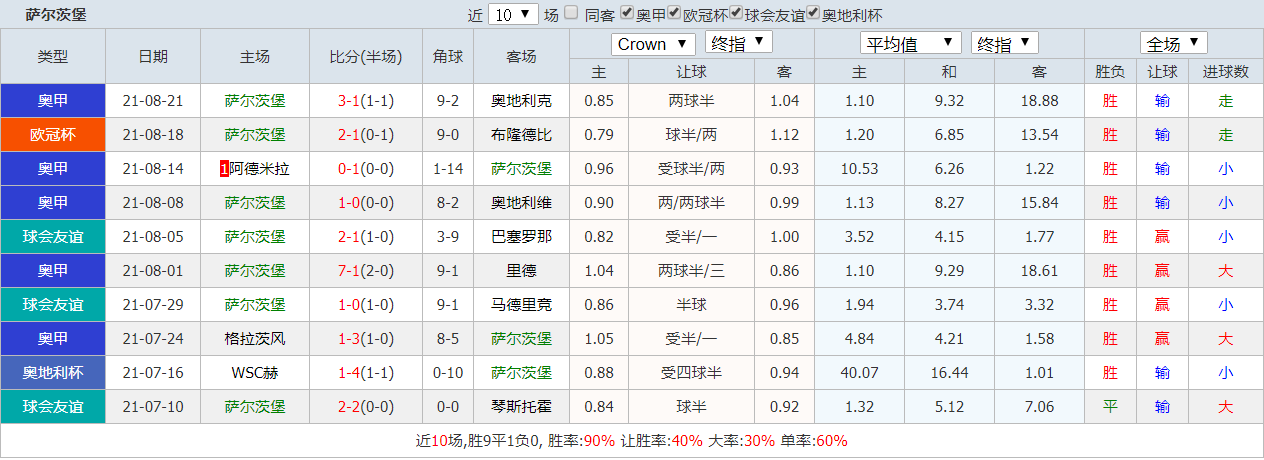
Task: Open the recent matches count dropdown showing 10
Action: 514,15
